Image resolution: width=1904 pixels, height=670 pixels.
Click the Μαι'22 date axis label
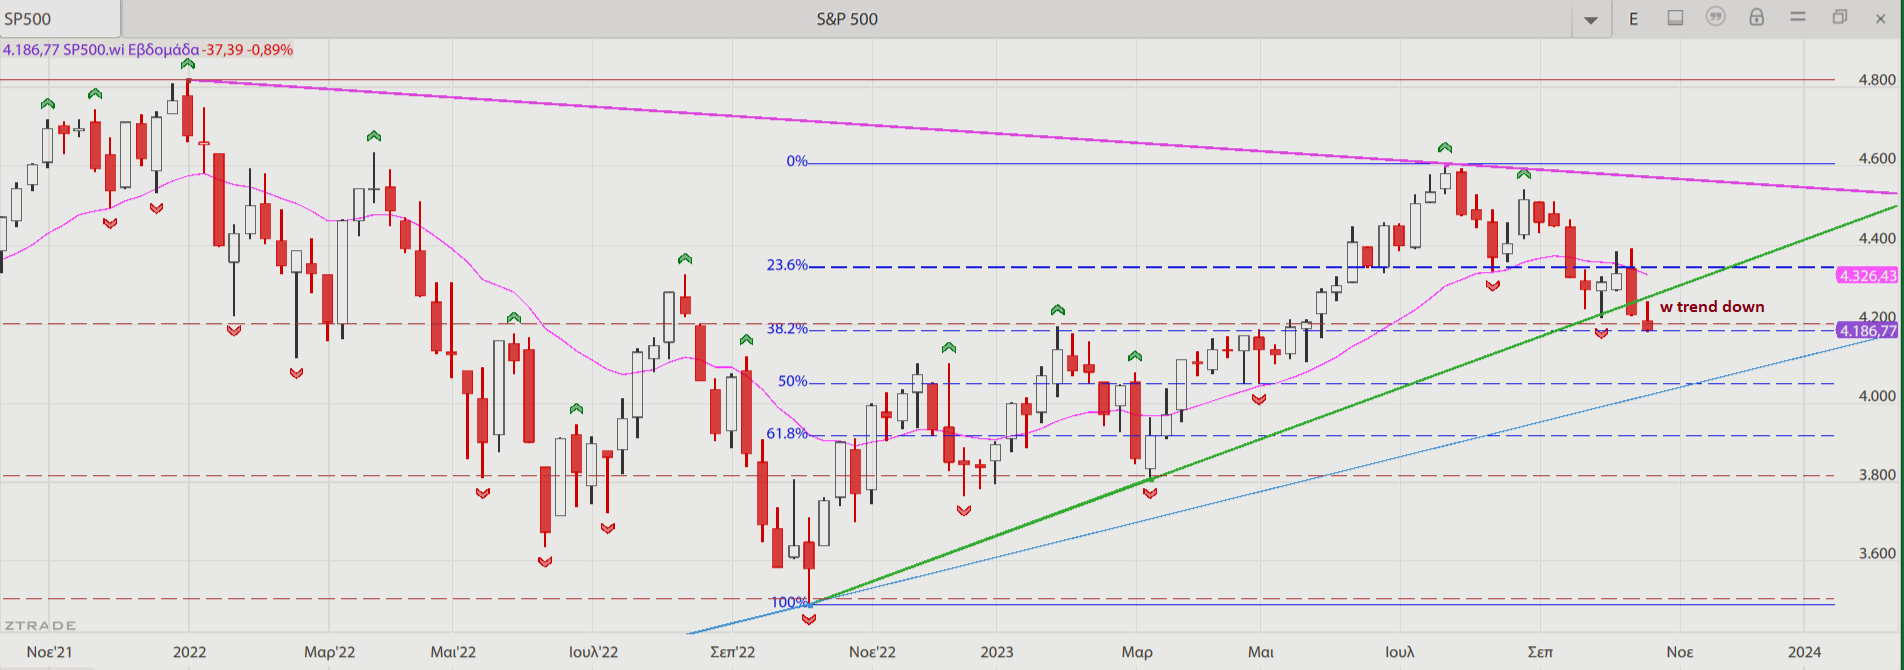coord(453,652)
